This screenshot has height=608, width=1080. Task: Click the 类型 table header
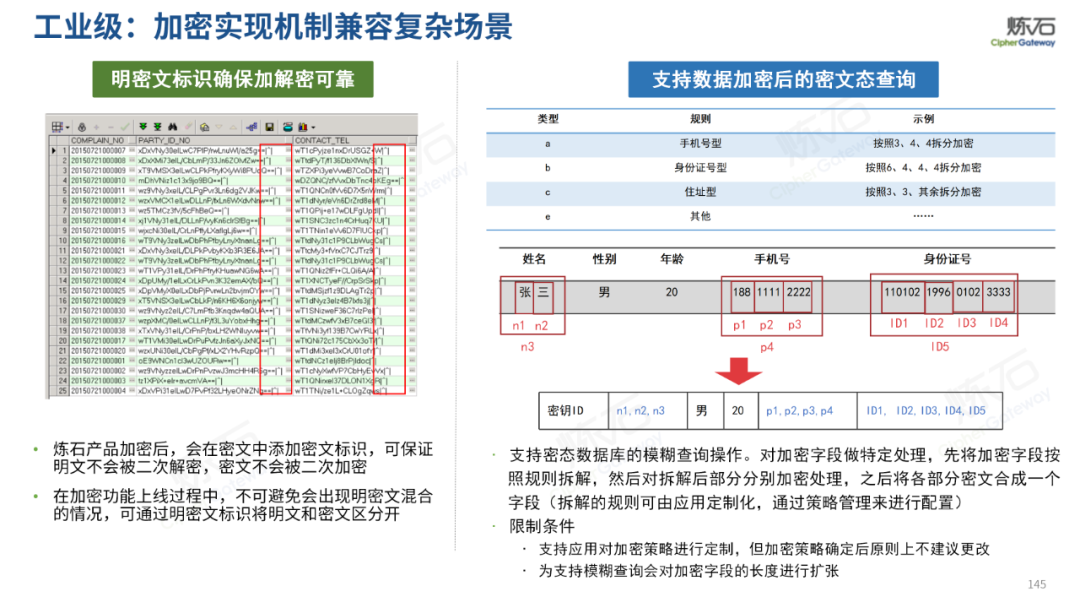pyautogui.click(x=548, y=119)
